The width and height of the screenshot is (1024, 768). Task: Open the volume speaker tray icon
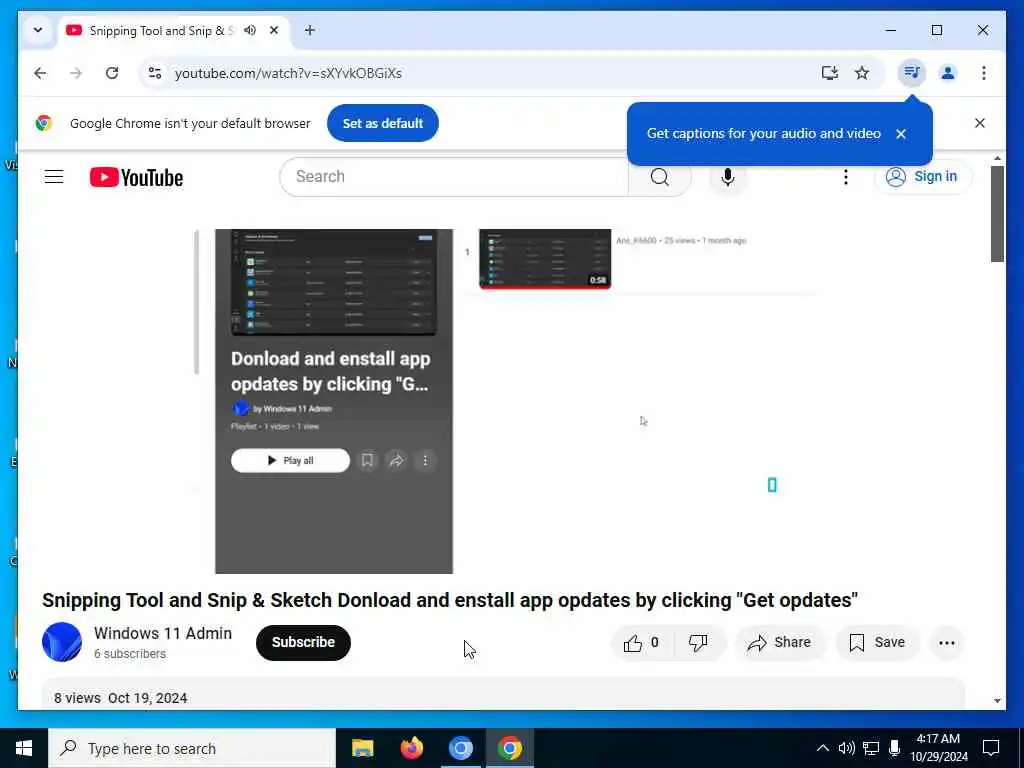click(846, 748)
